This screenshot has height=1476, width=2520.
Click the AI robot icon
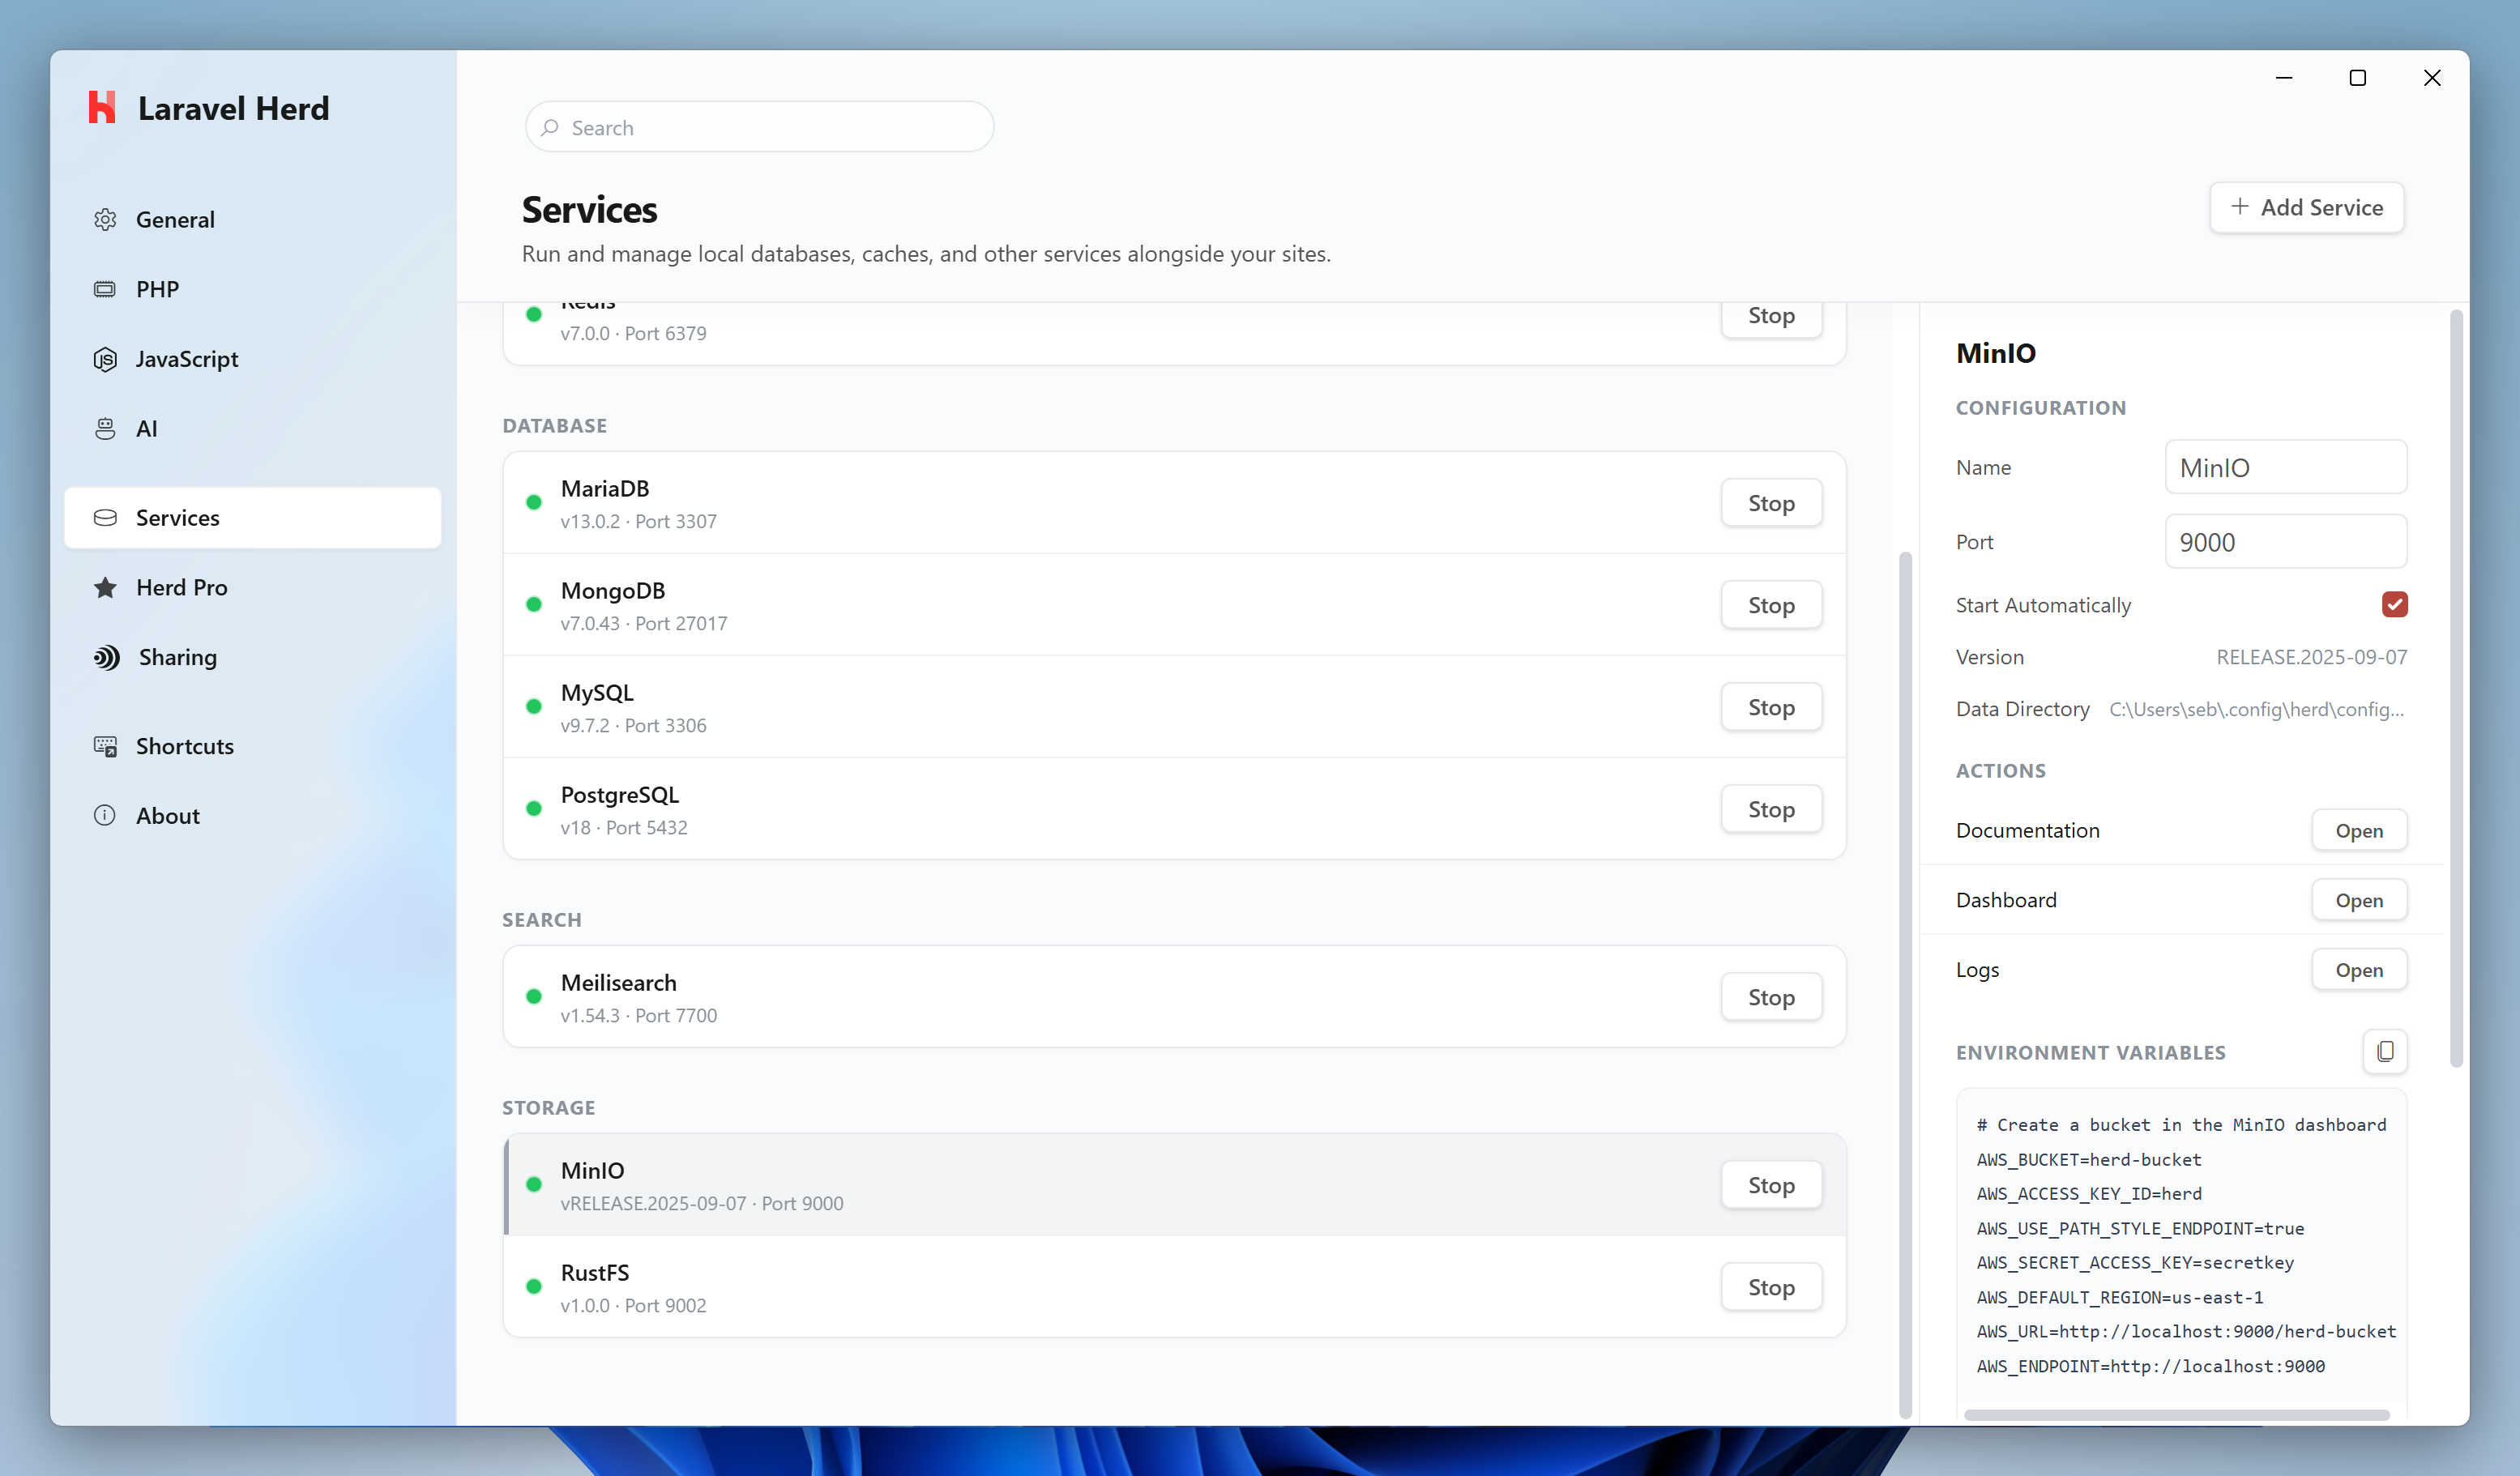tap(105, 428)
